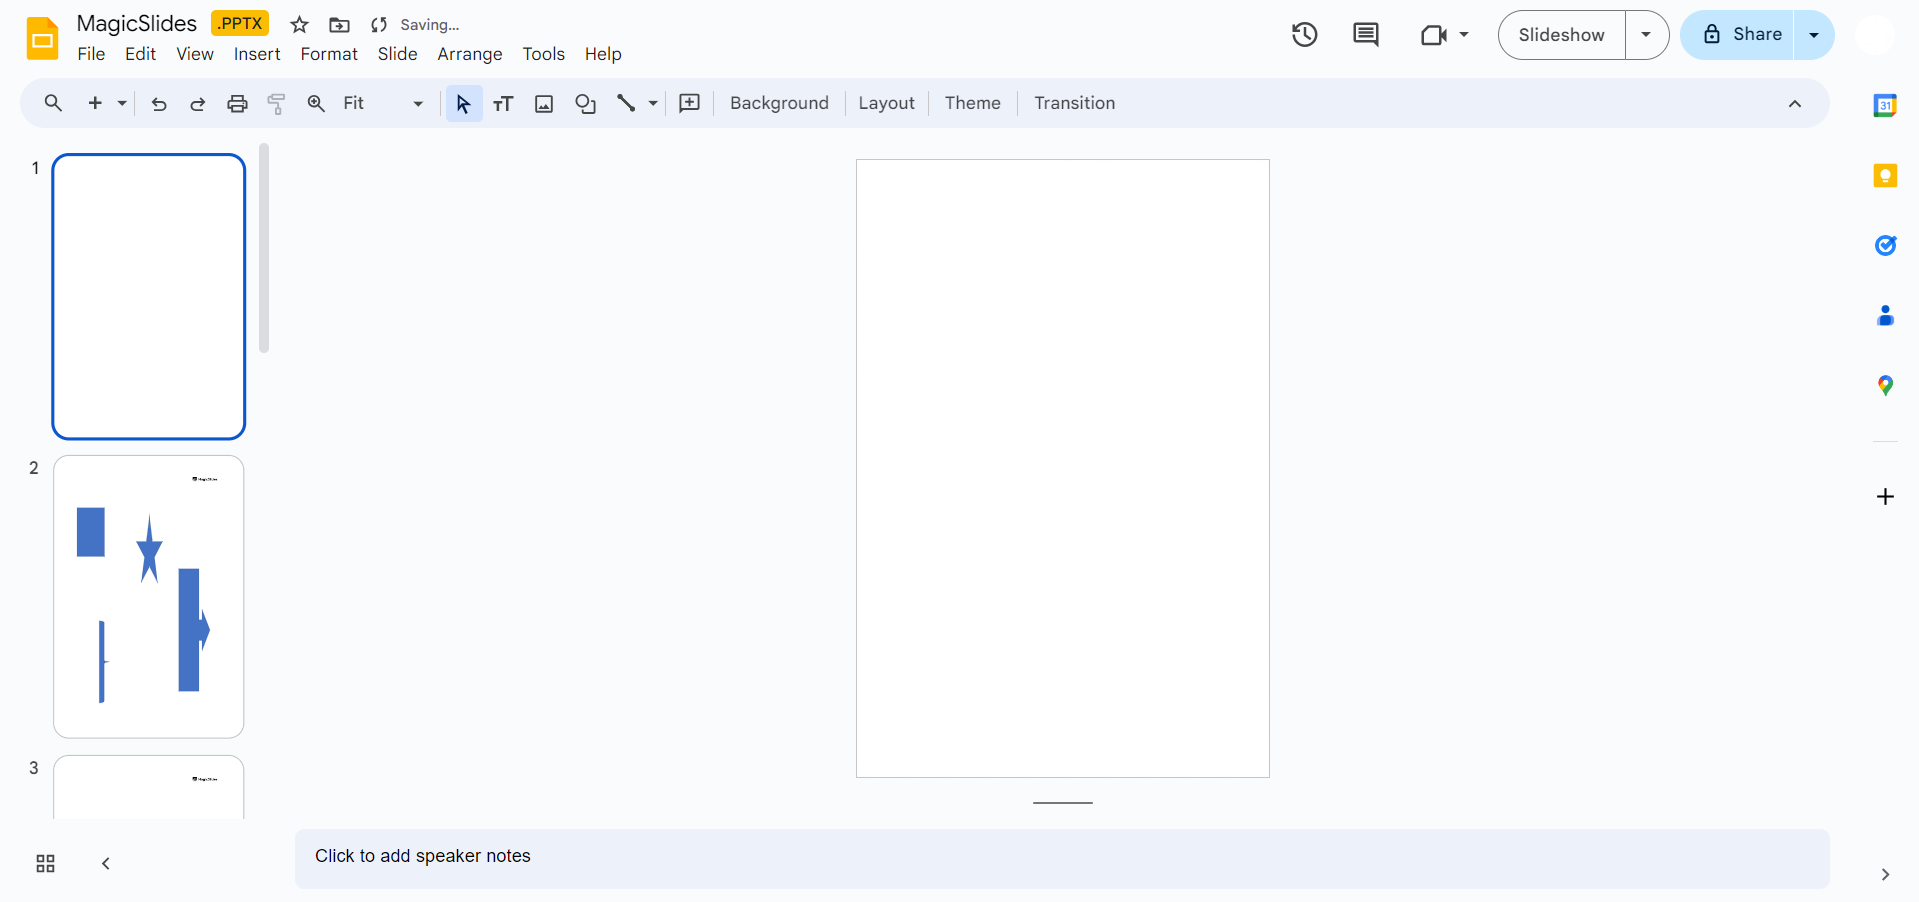Click the .PPTX file format badge
This screenshot has height=902, width=1919.
pyautogui.click(x=240, y=23)
